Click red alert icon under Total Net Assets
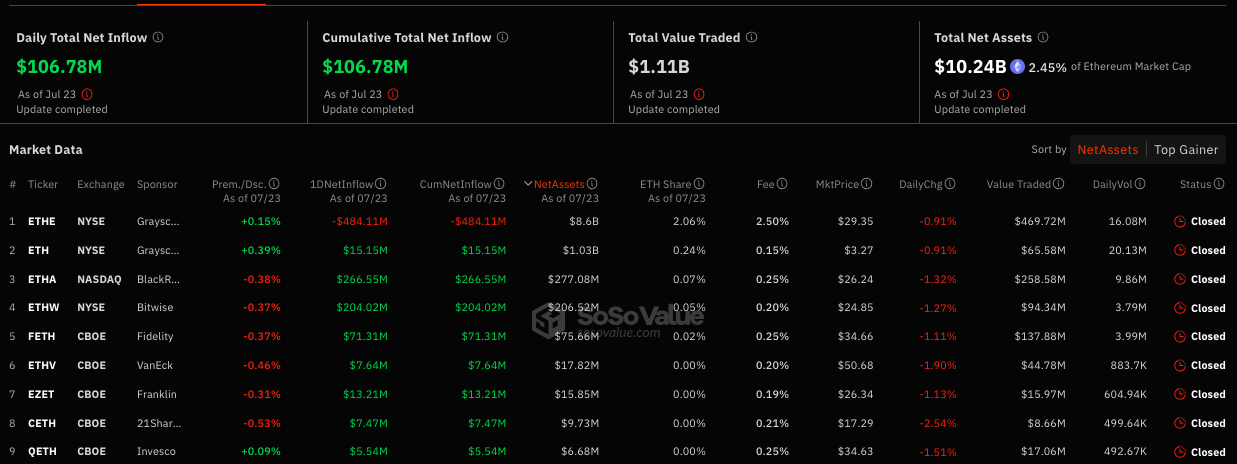1237x464 pixels. 1005,94
